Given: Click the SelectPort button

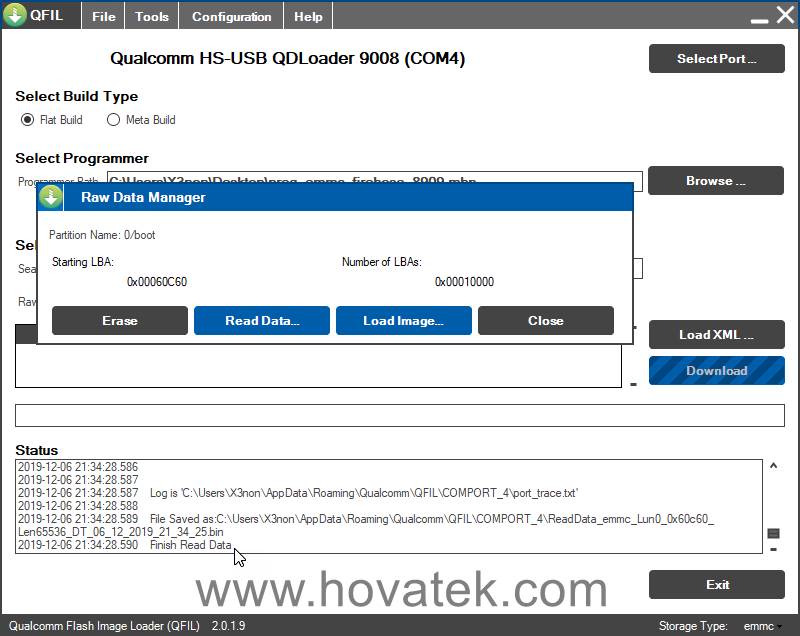Looking at the screenshot, I should 716,59.
